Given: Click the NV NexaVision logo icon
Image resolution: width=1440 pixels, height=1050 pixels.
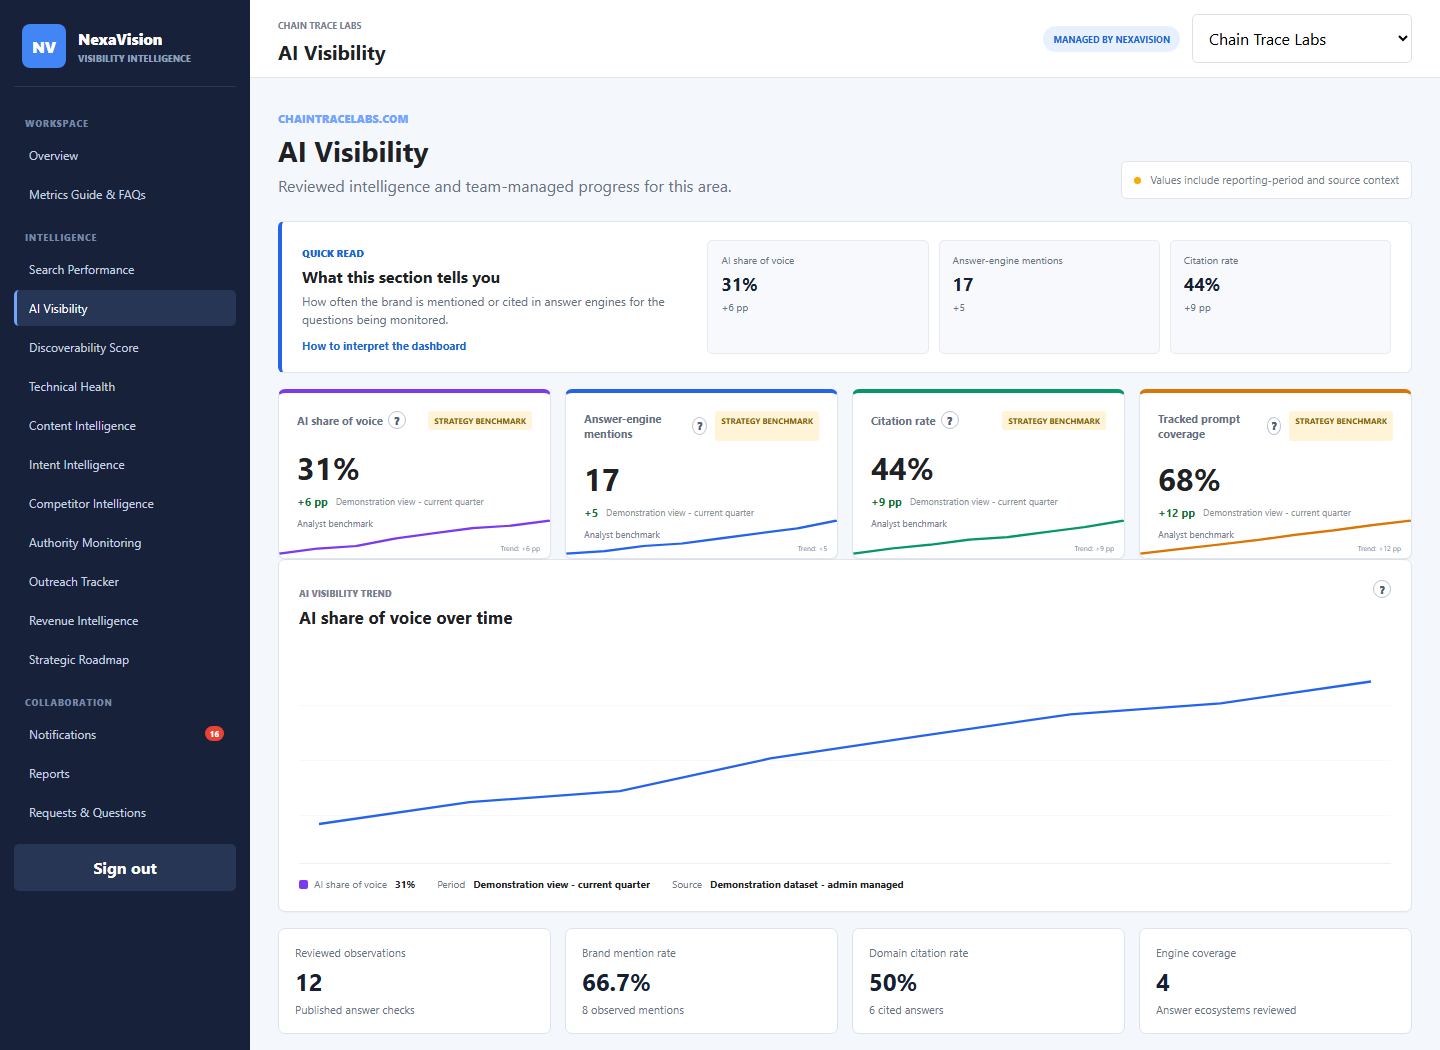Looking at the screenshot, I should tap(44, 46).
